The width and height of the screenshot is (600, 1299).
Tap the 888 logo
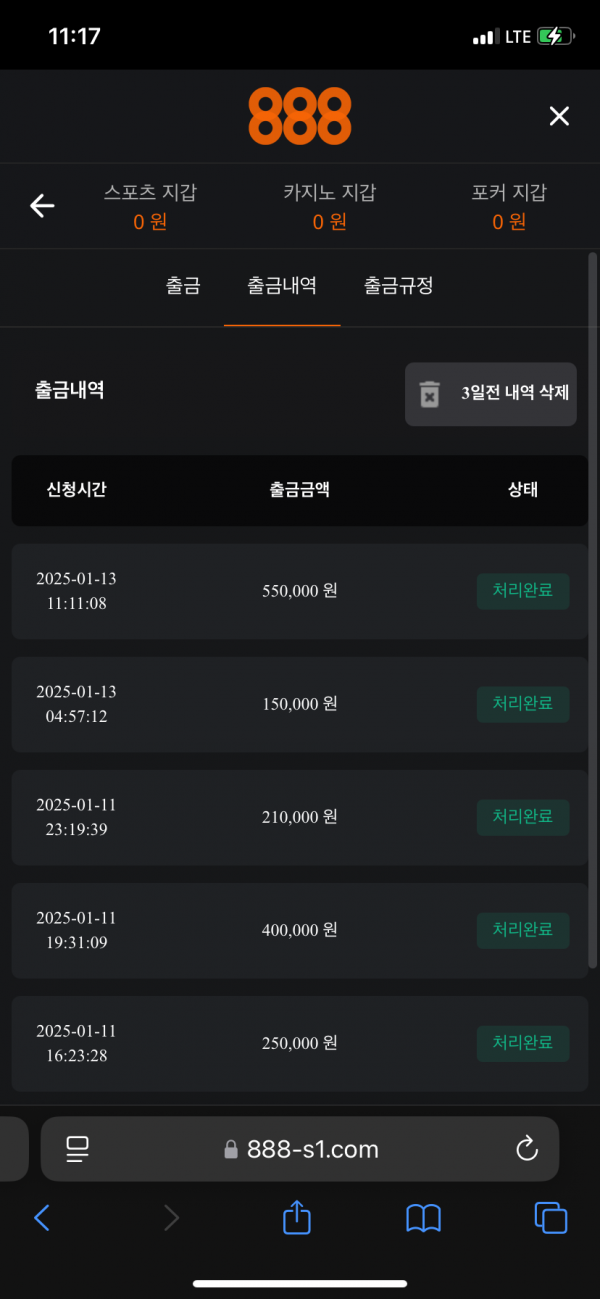[300, 116]
